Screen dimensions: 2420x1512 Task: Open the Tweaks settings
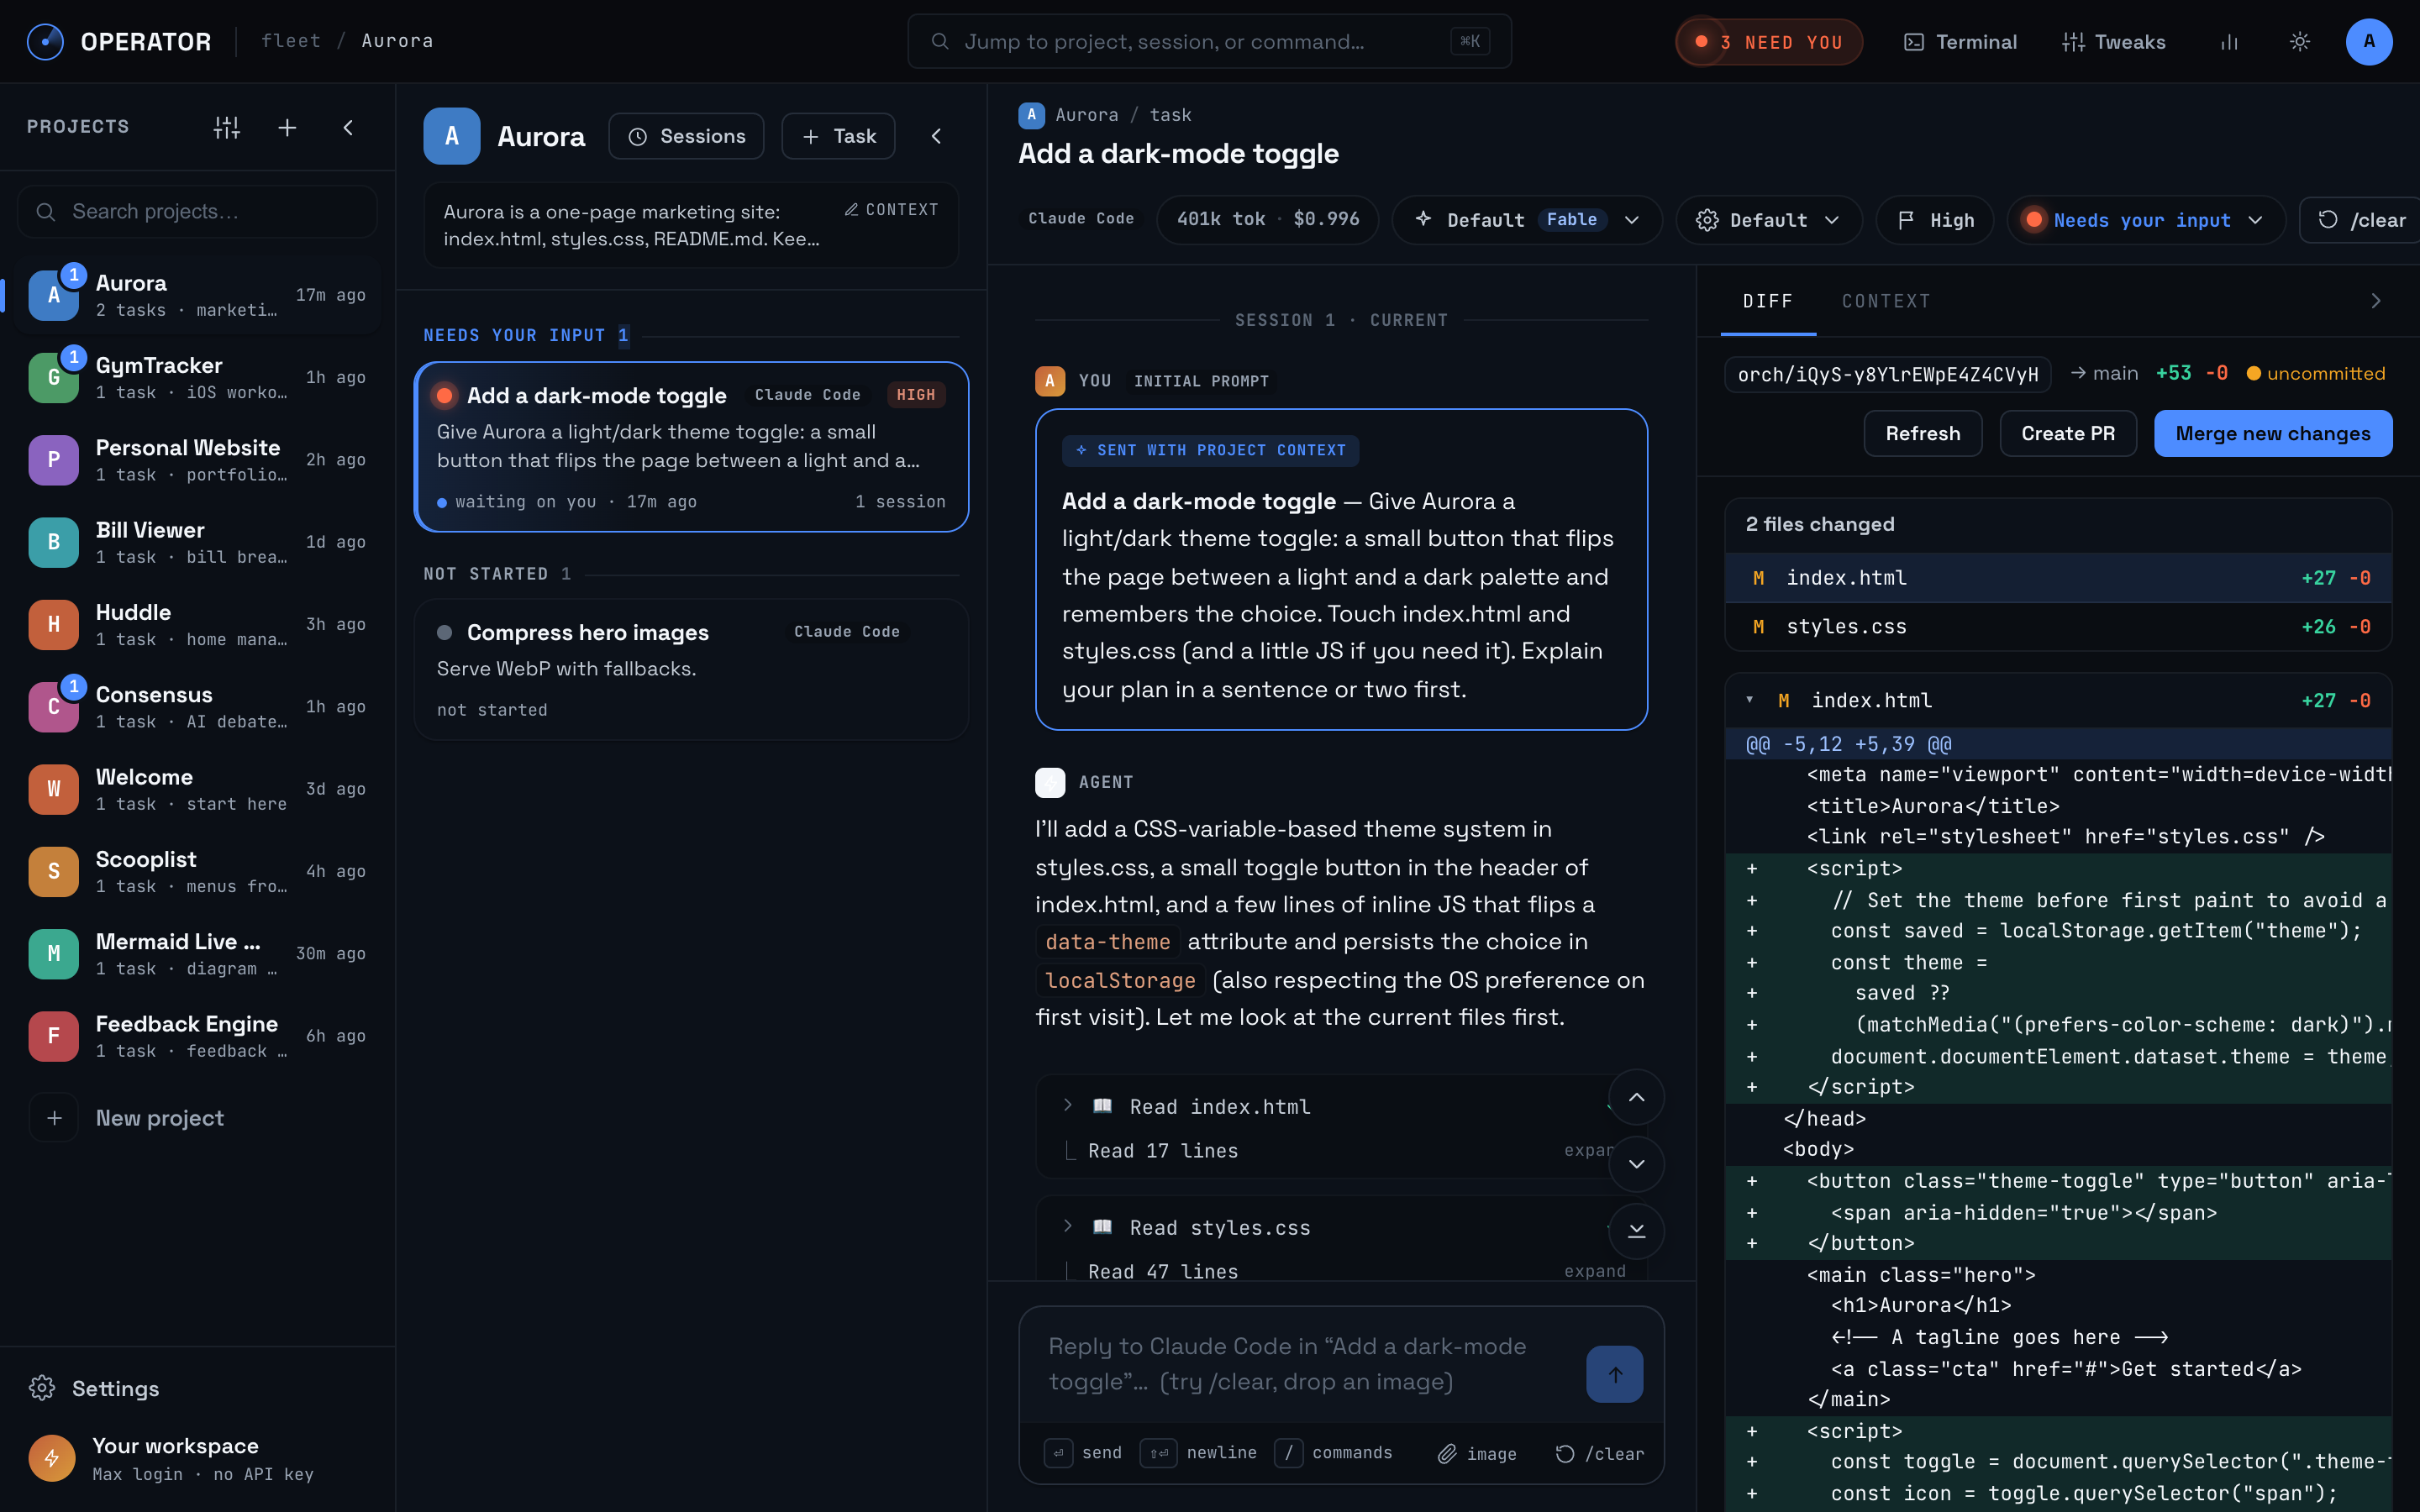point(2113,42)
